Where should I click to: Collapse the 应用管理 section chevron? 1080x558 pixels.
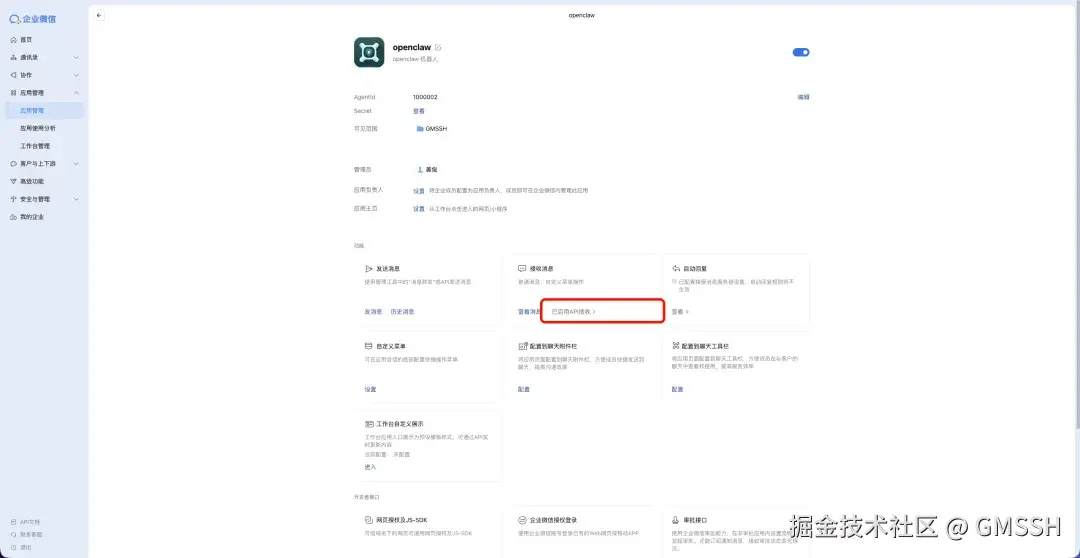(76, 92)
